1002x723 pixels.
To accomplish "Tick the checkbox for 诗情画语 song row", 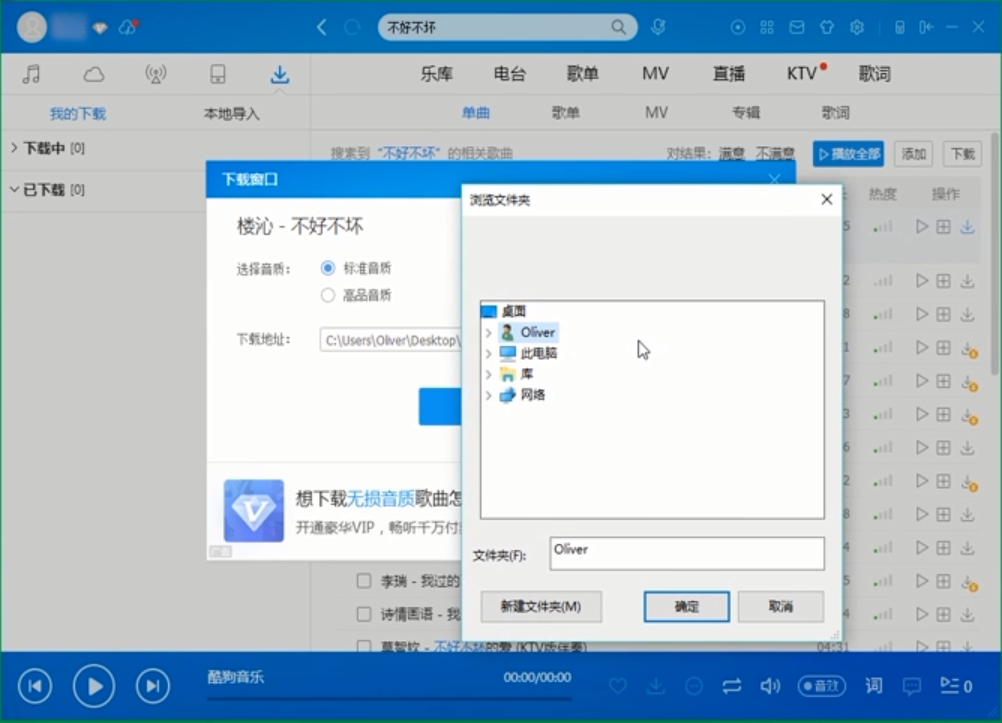I will 364,614.
